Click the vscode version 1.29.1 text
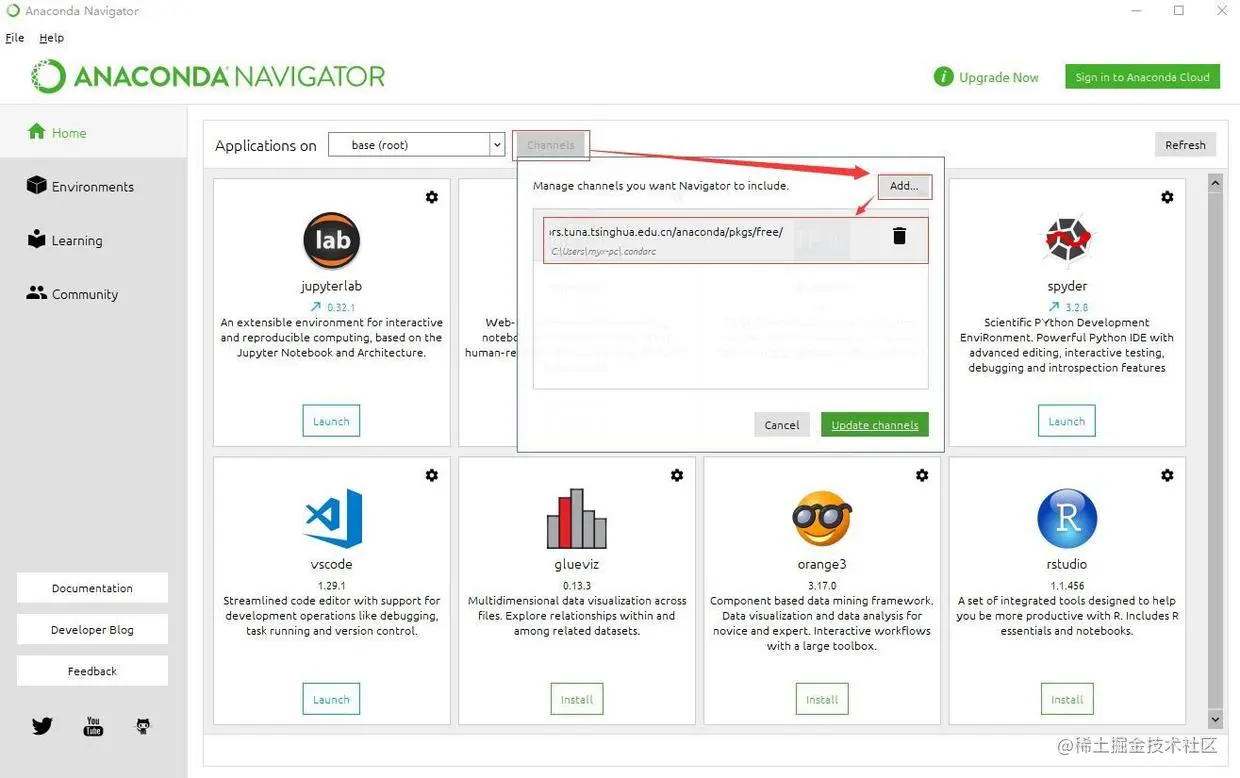 (x=331, y=586)
